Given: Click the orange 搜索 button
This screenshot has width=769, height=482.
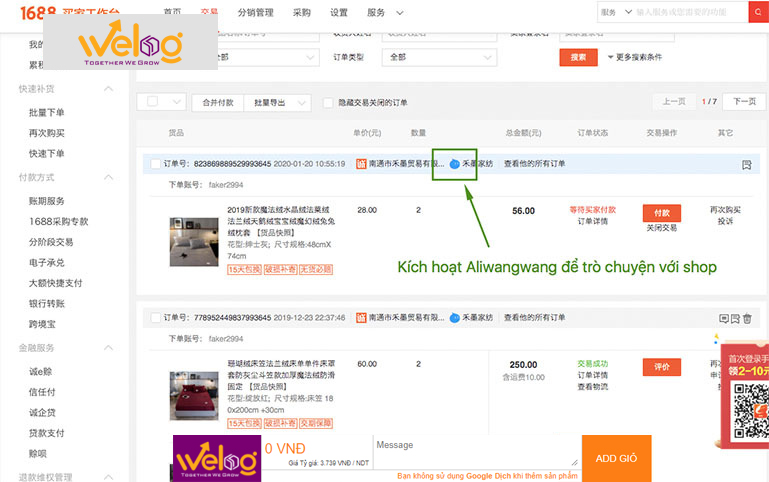Looking at the screenshot, I should (578, 57).
